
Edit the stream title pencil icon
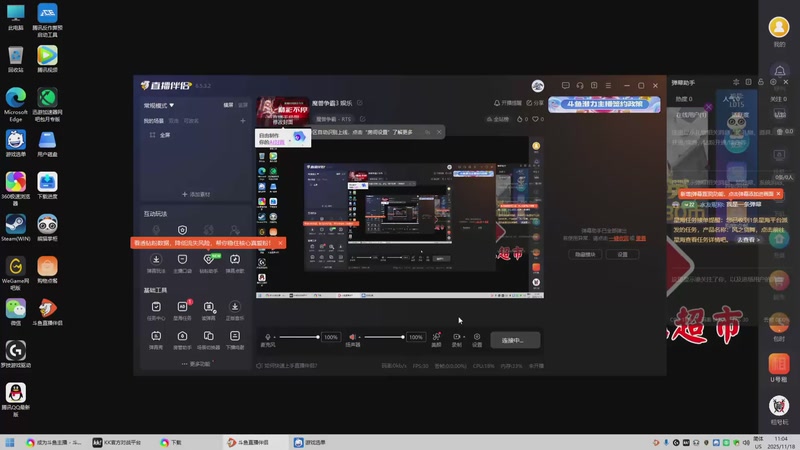tap(360, 103)
